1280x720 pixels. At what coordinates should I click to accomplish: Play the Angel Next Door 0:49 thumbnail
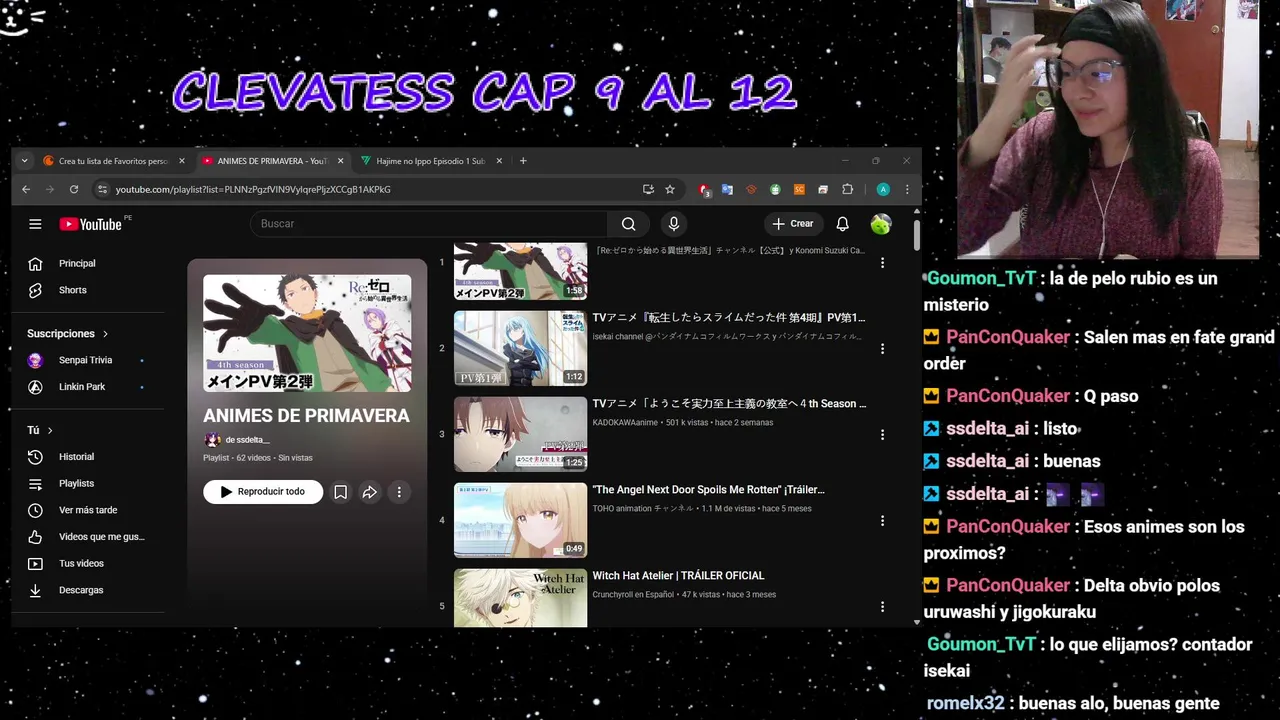coord(520,520)
